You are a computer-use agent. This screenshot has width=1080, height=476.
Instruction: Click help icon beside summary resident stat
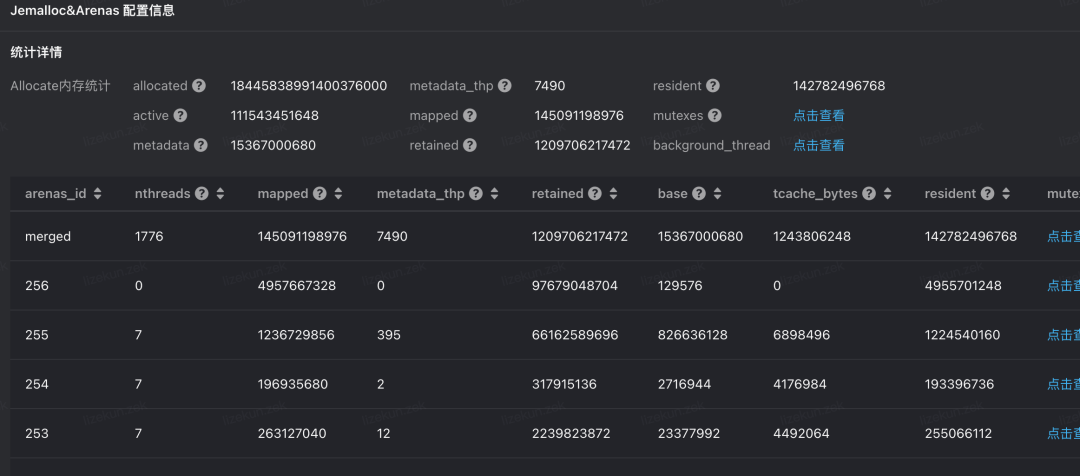click(713, 86)
